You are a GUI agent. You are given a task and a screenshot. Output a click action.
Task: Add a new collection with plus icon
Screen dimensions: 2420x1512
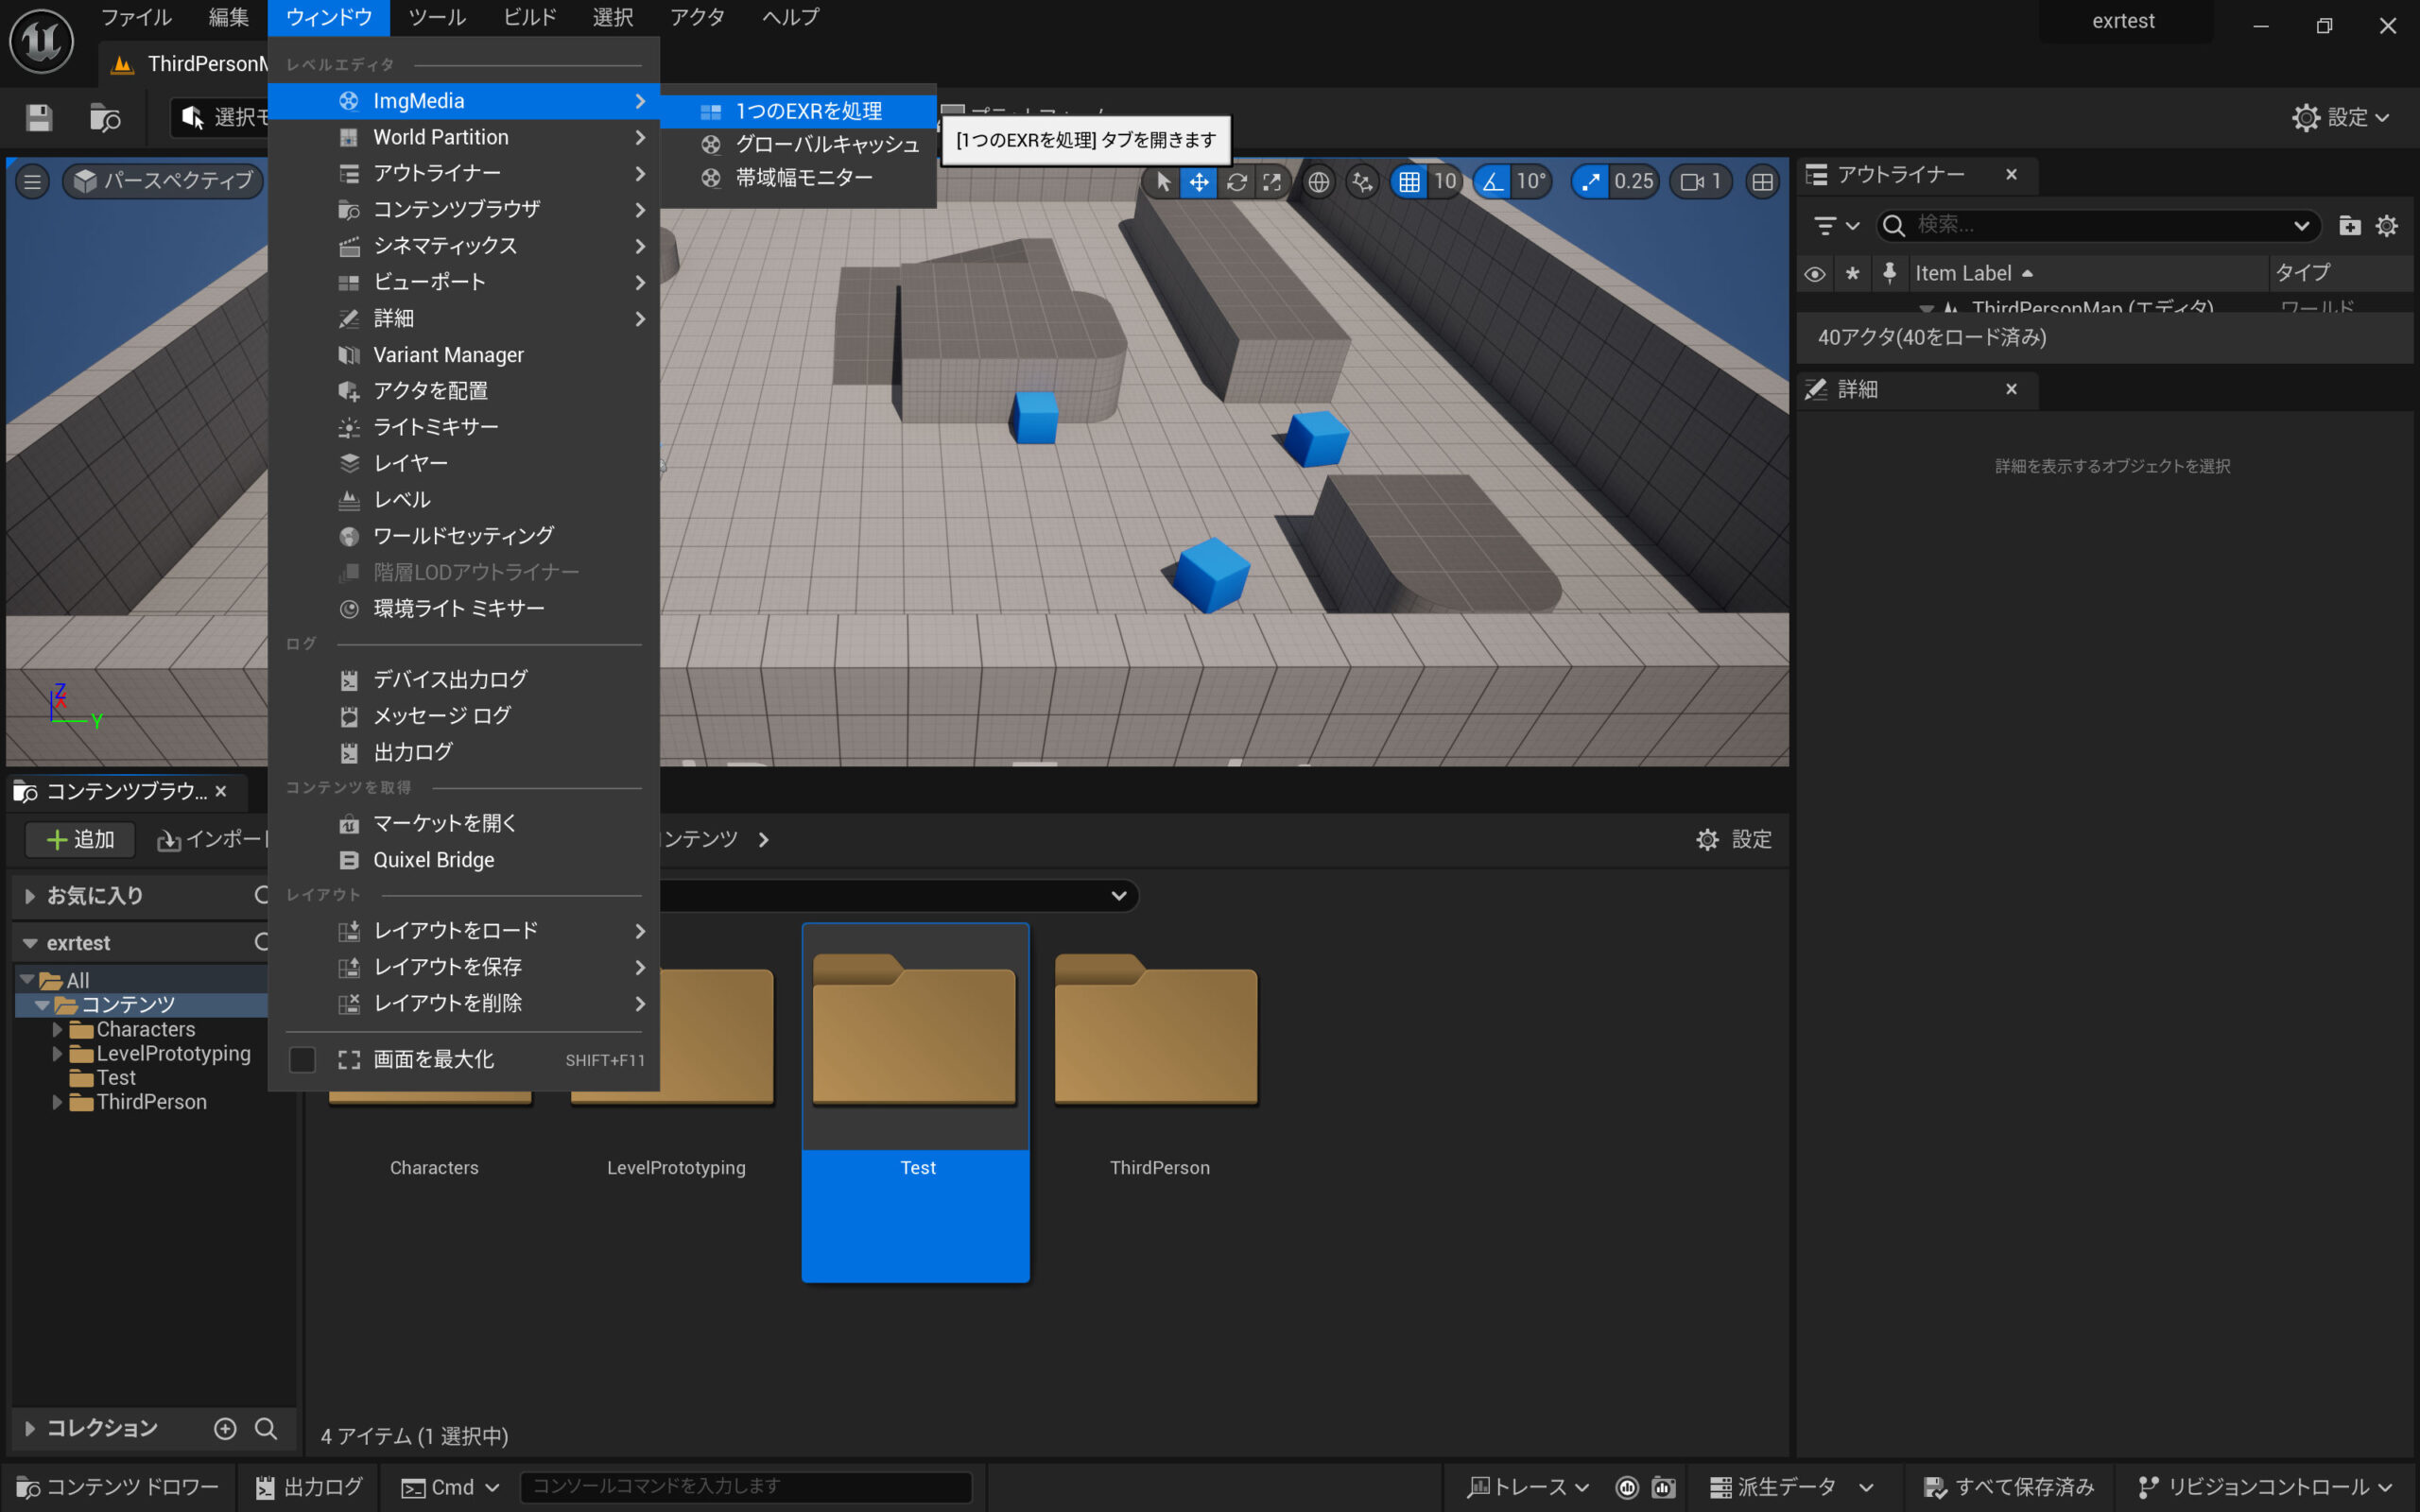[225, 1428]
